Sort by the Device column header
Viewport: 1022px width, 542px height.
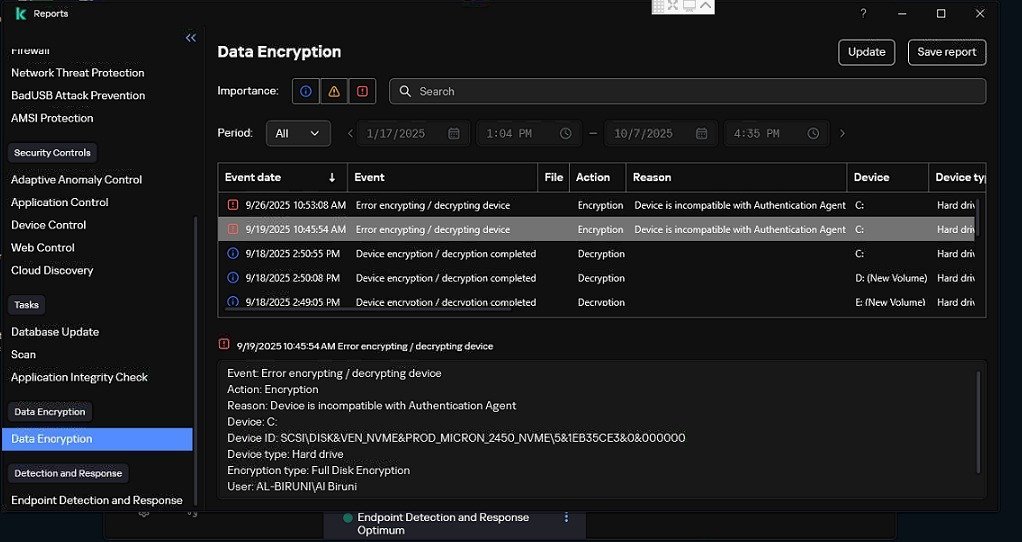click(x=888, y=177)
